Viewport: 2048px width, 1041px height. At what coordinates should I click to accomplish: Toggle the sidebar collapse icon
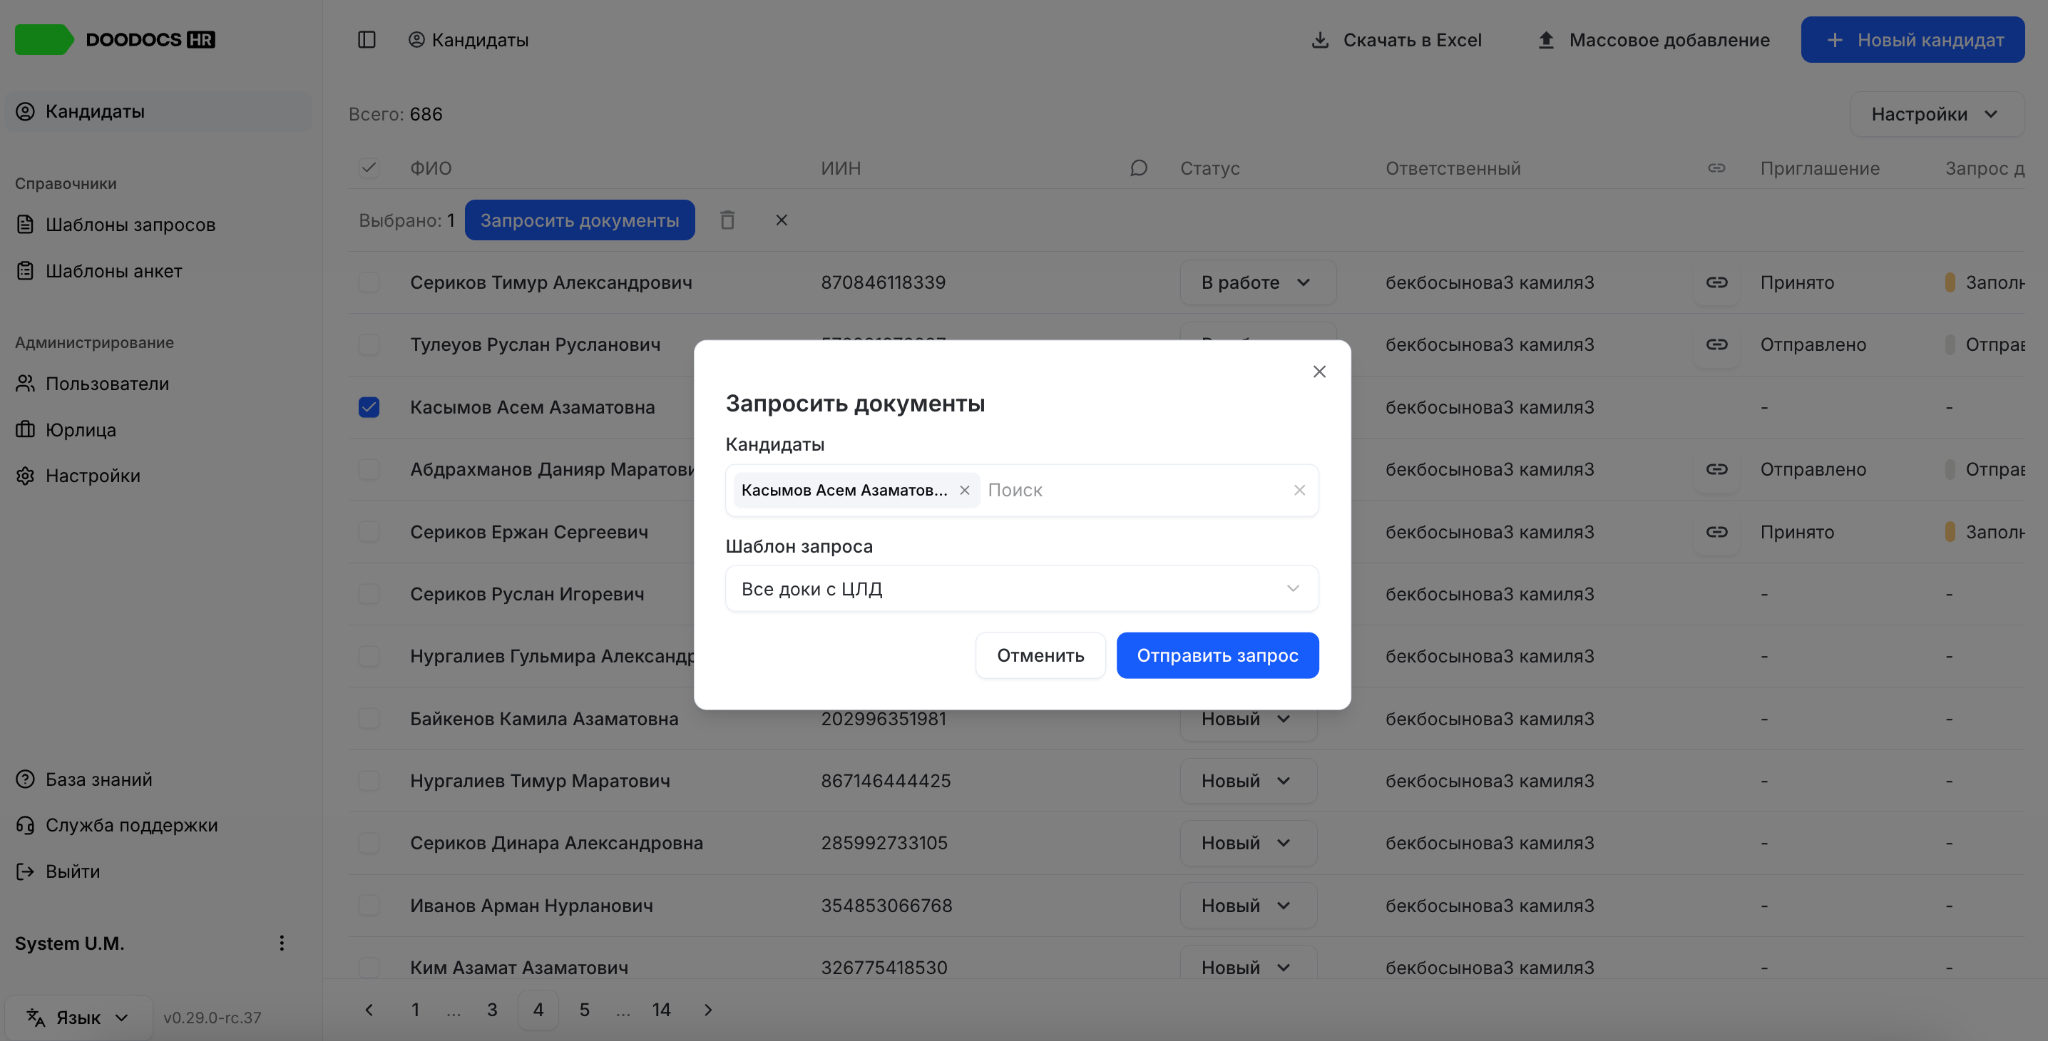[367, 40]
